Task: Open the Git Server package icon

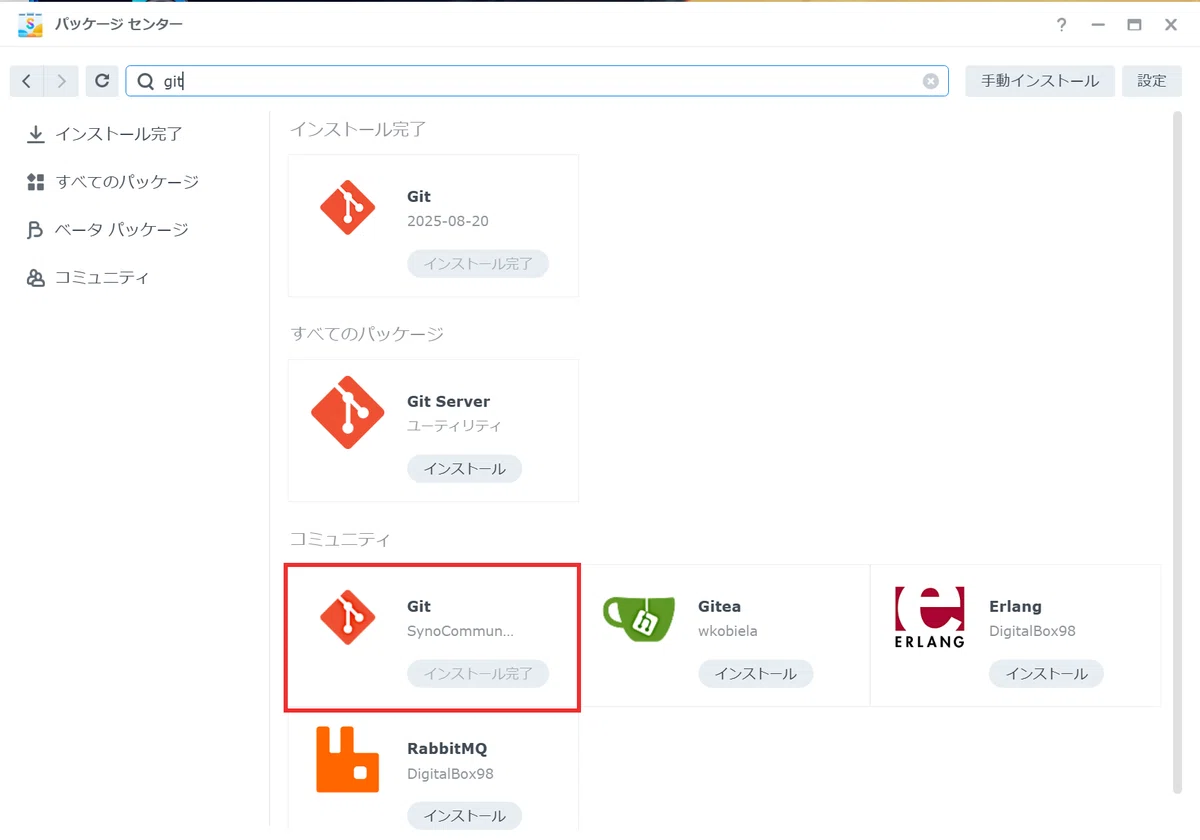Action: pyautogui.click(x=348, y=412)
